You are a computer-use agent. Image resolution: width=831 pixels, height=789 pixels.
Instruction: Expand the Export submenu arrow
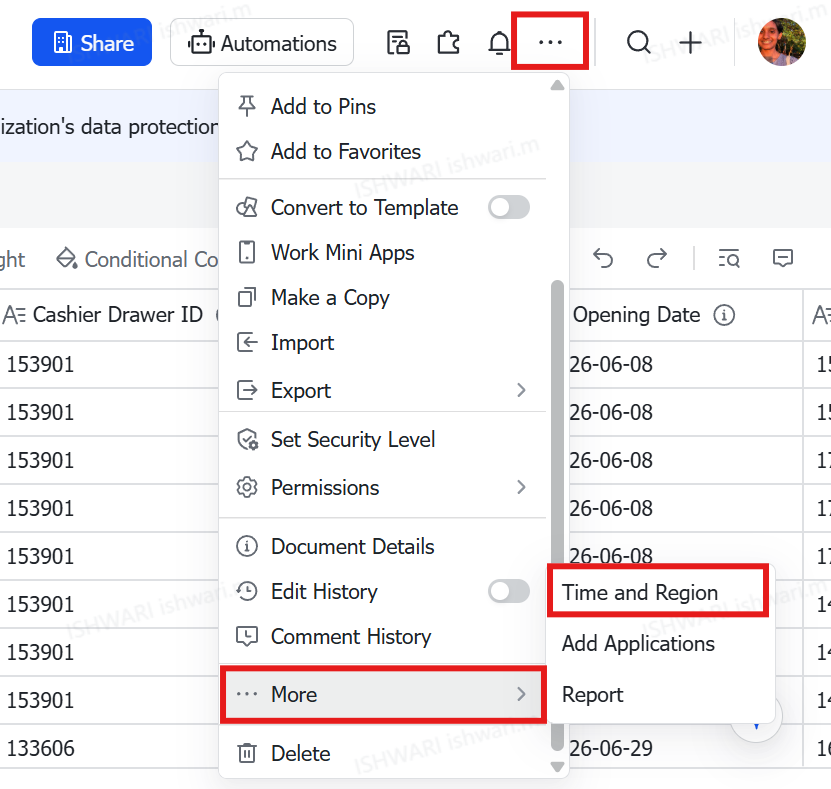tap(521, 390)
